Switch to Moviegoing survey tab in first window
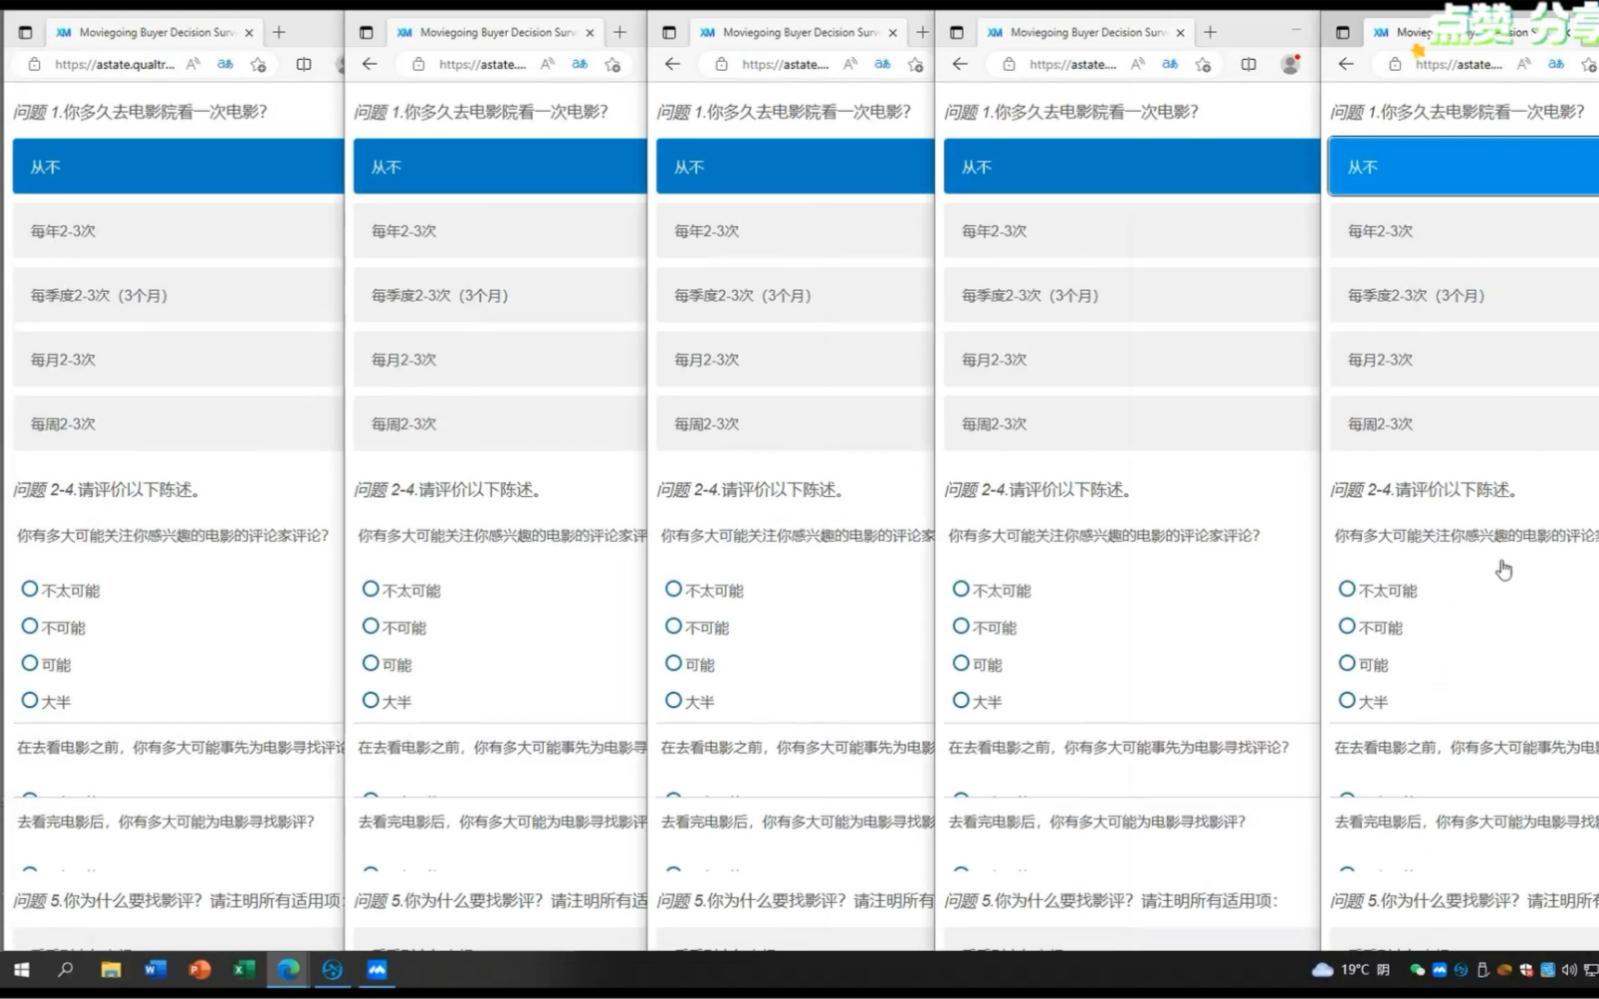 pos(155,32)
